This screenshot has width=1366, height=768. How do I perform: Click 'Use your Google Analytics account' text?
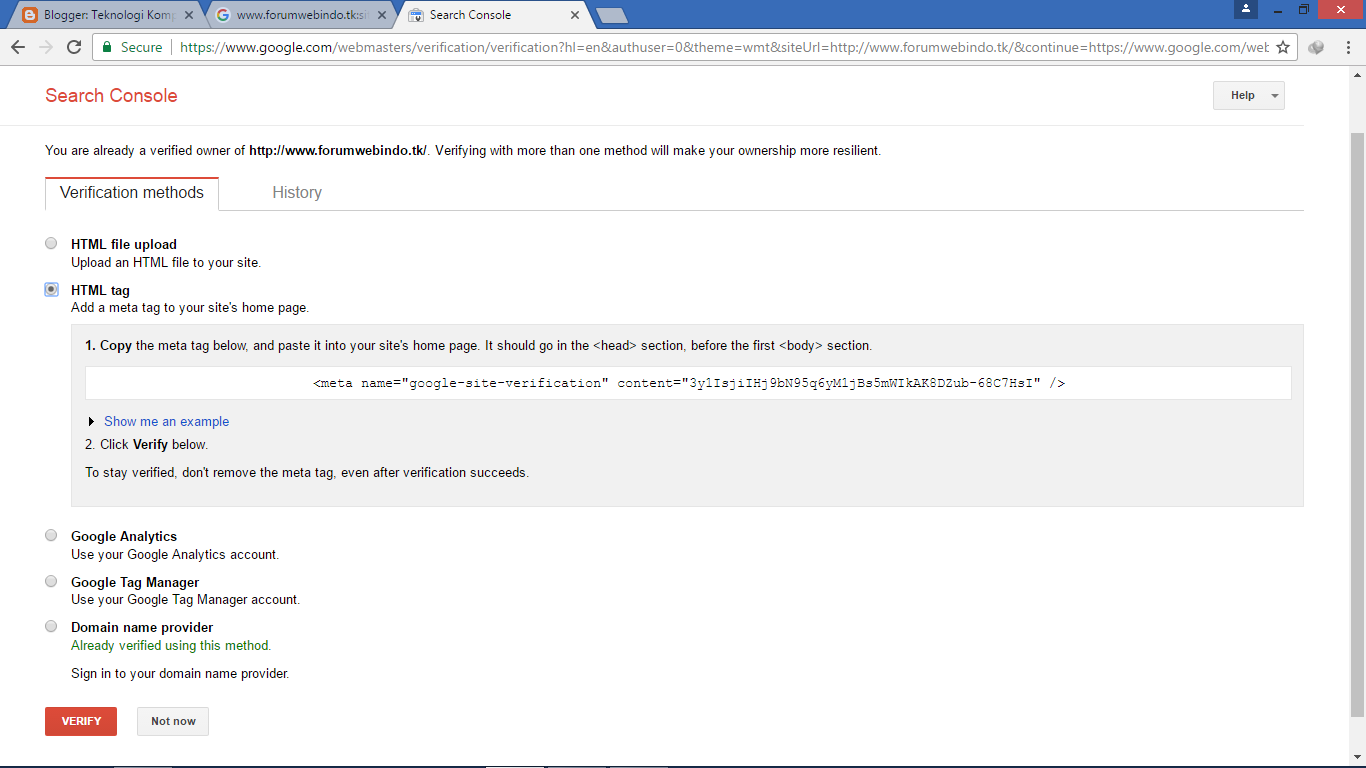pyautogui.click(x=175, y=554)
